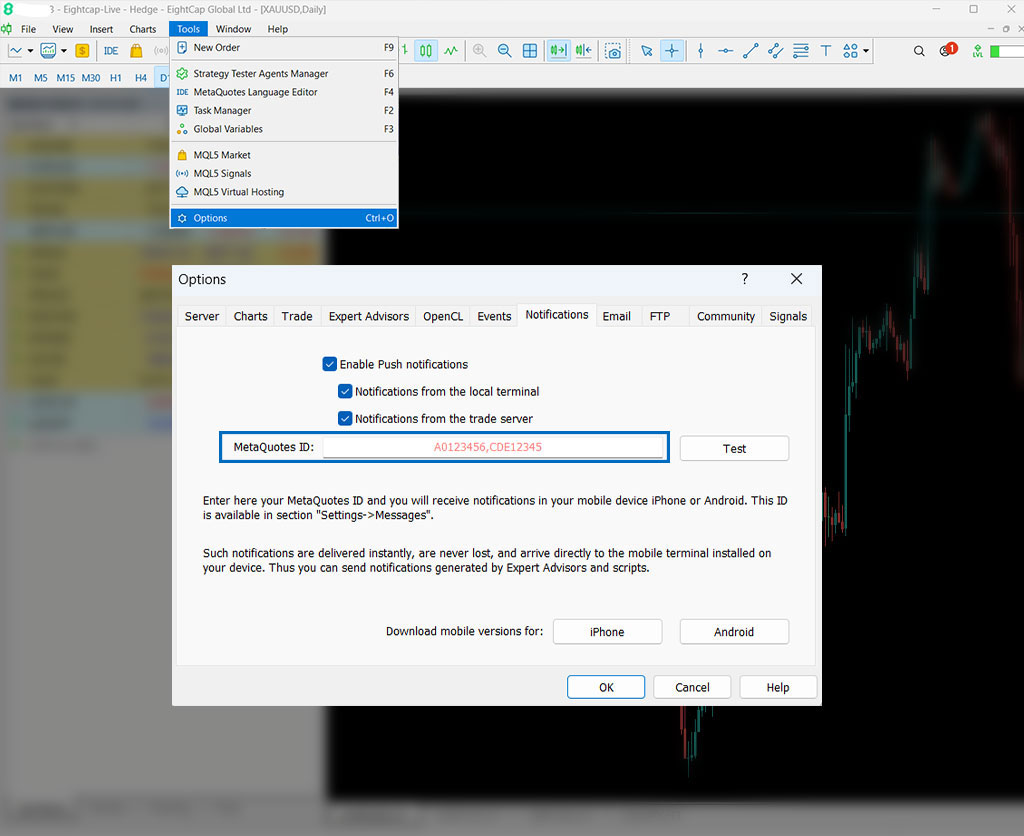Viewport: 1024px width, 836px height.
Task: Select line chart zigzag icon
Action: pyautogui.click(x=451, y=51)
